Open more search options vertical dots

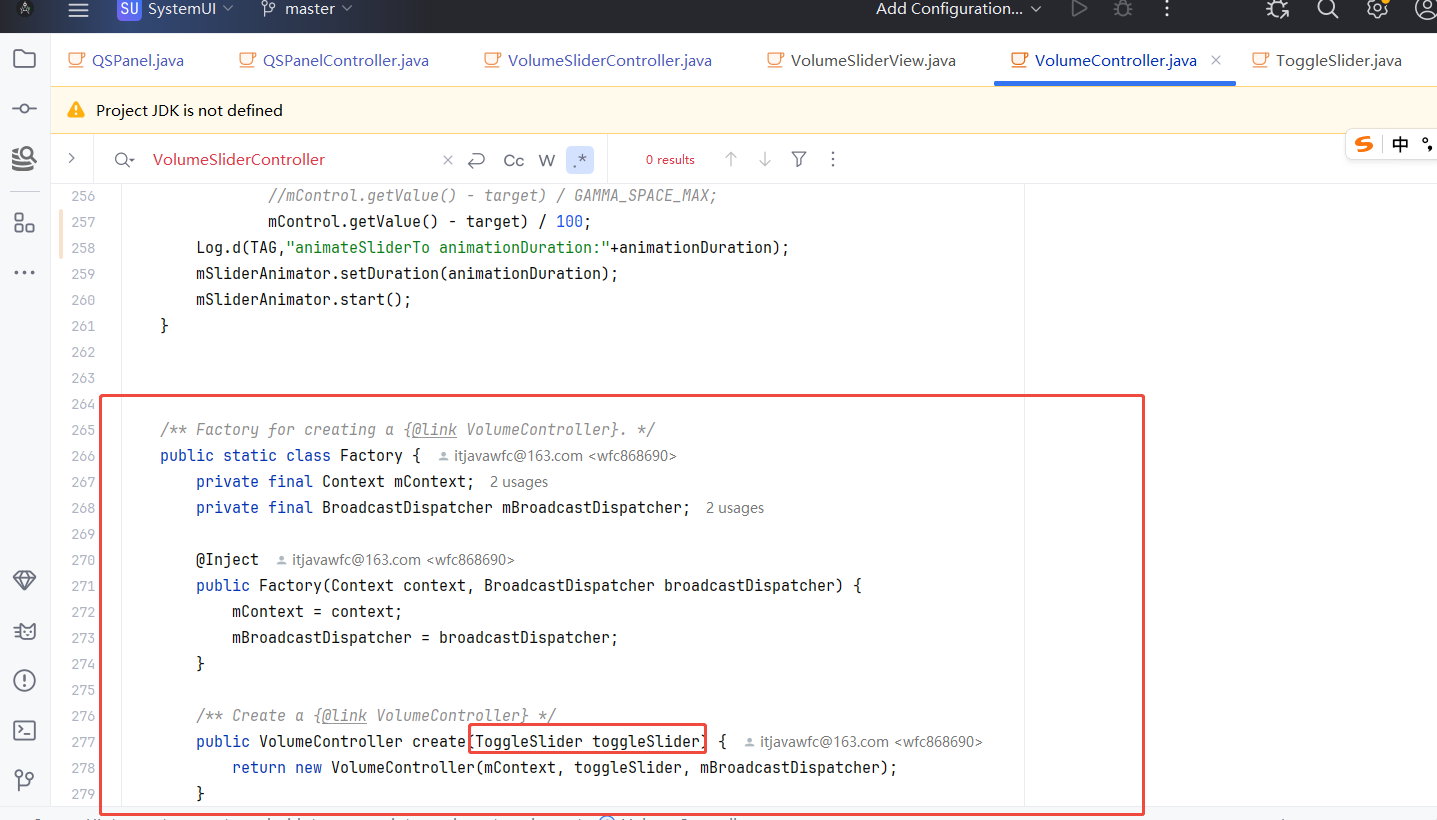(832, 159)
